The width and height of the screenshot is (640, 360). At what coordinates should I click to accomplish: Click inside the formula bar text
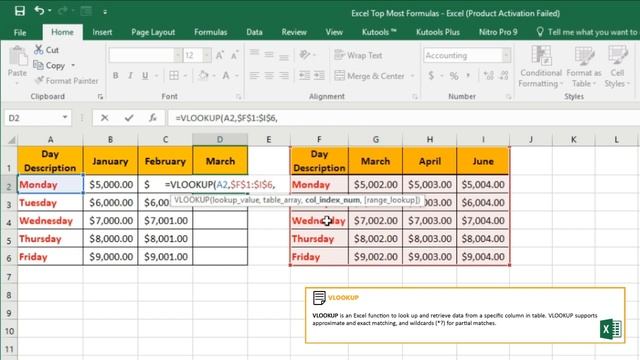coord(227,118)
